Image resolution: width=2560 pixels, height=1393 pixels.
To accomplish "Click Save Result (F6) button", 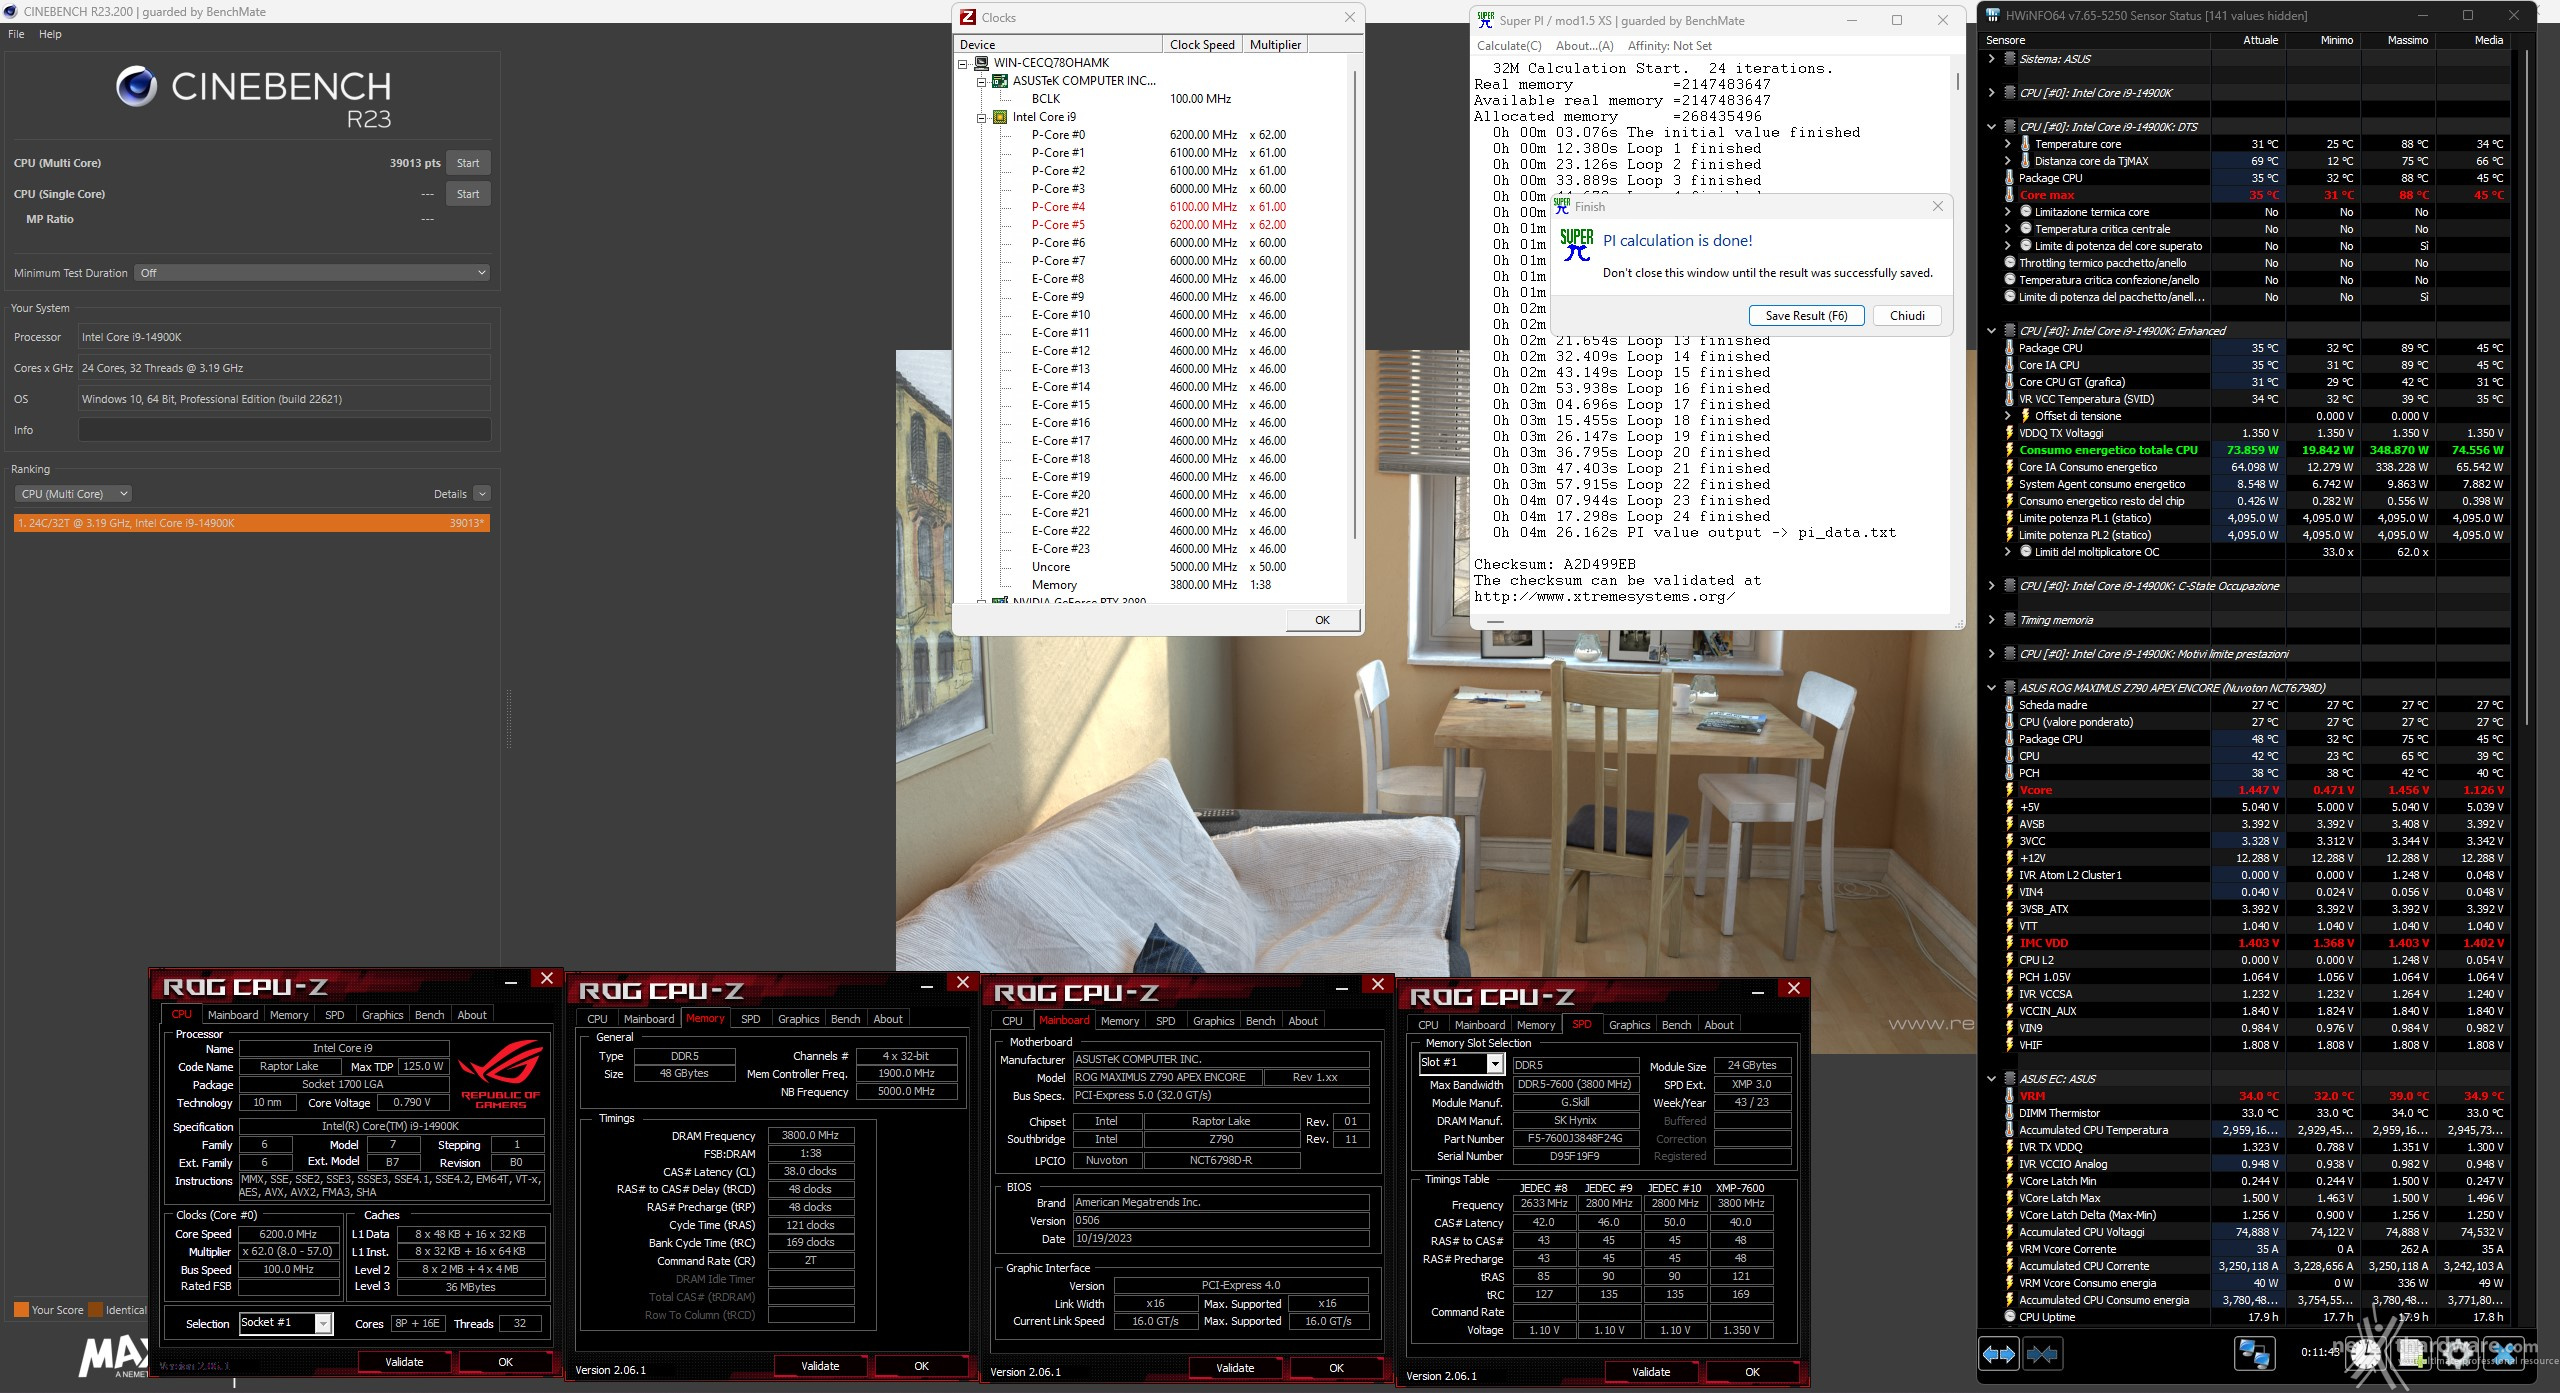I will 1806,316.
